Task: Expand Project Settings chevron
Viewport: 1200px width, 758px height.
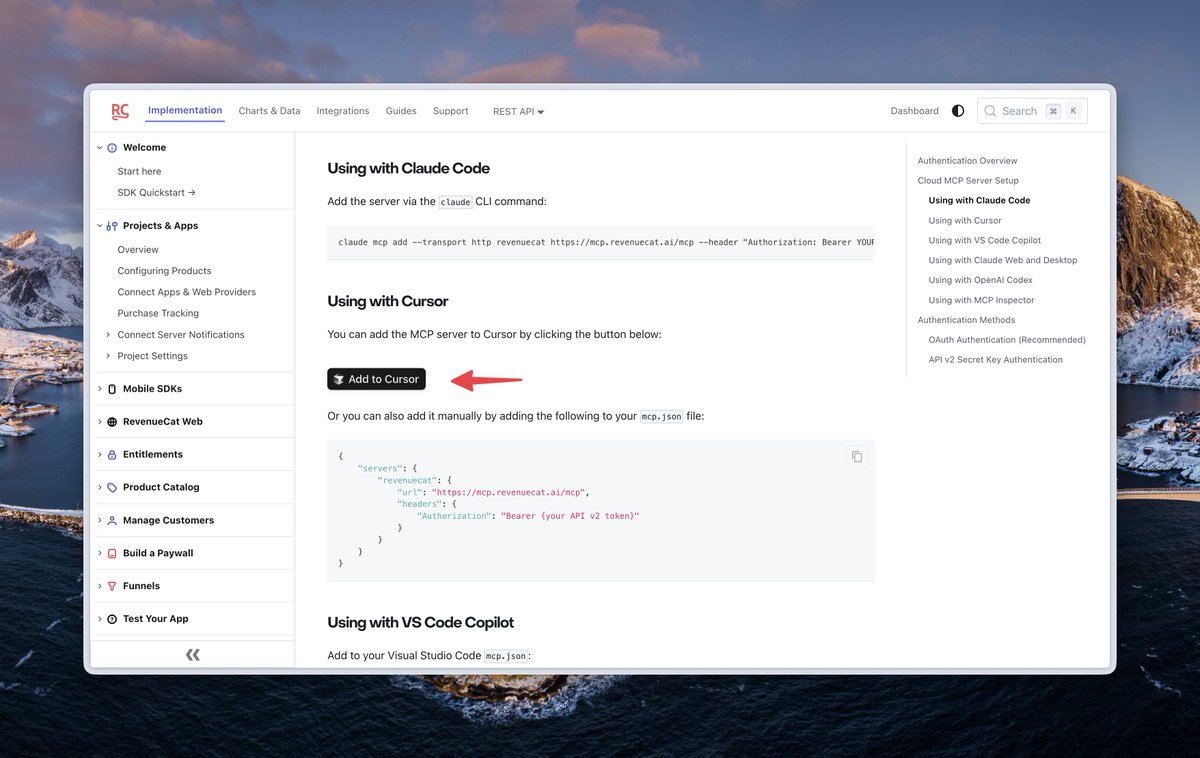Action: [108, 356]
